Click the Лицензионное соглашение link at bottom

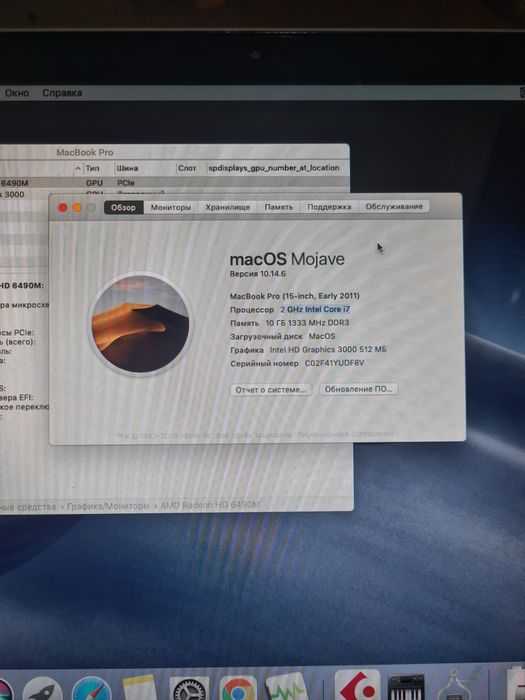[x=346, y=433]
